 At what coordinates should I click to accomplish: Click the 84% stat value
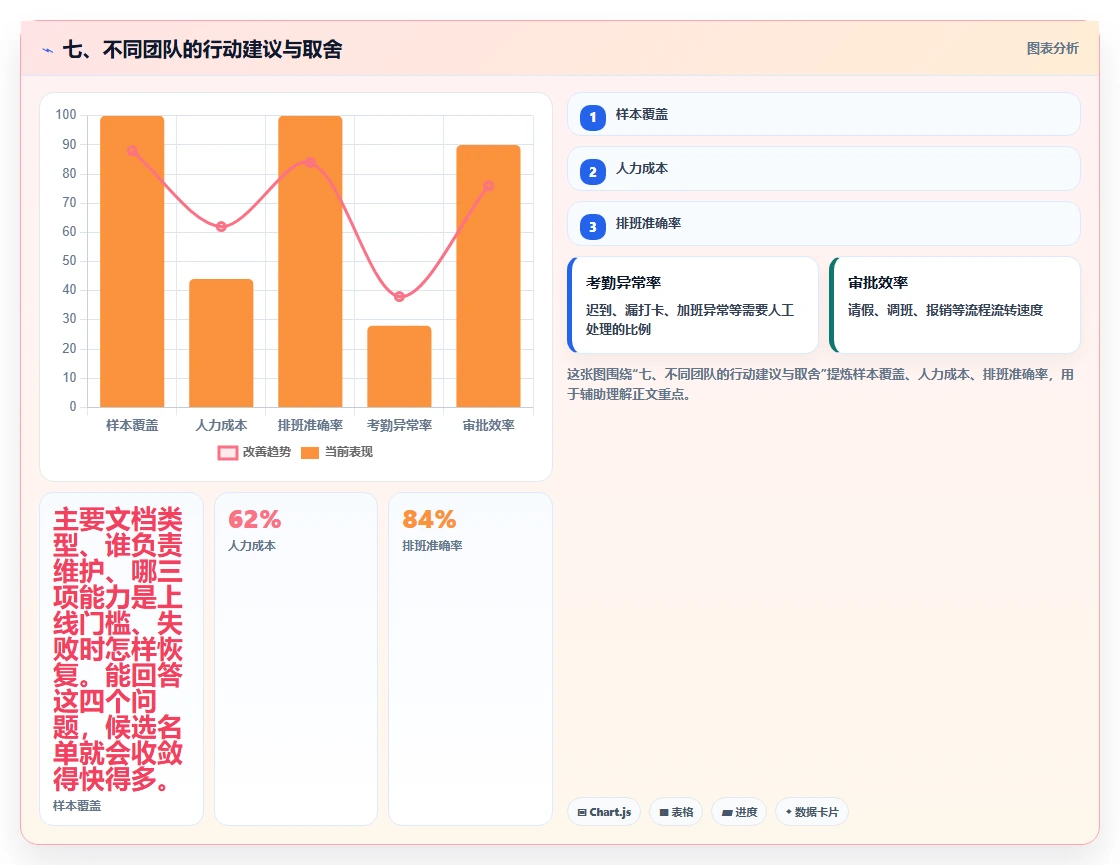click(x=429, y=519)
